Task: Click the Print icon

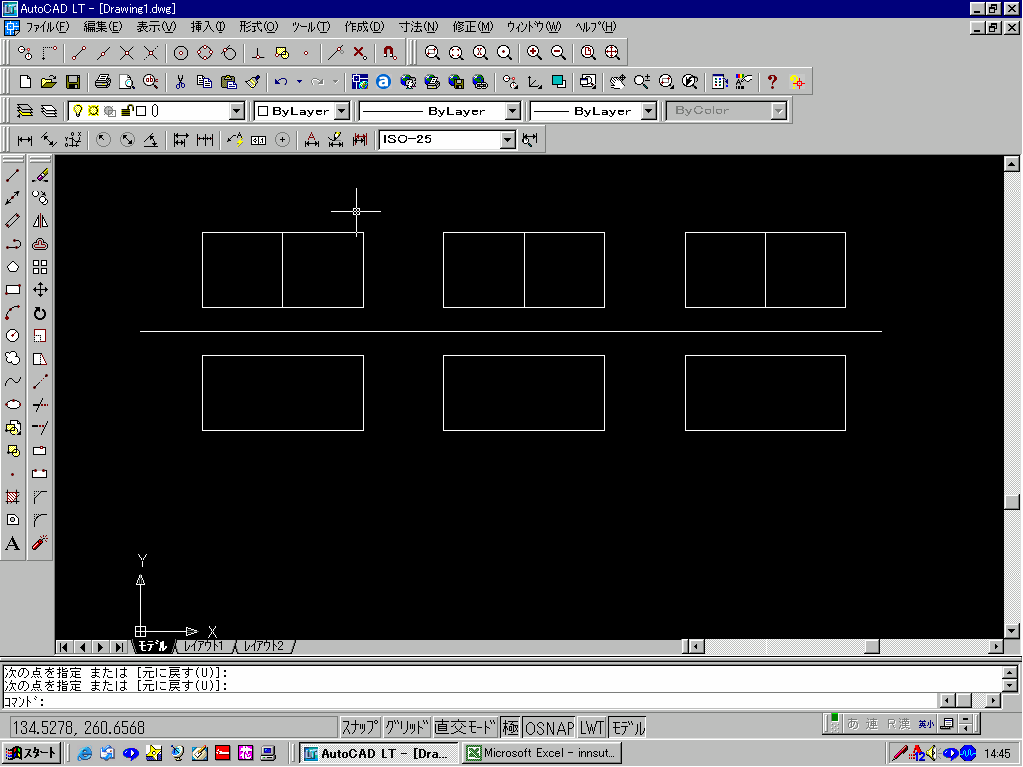Action: coord(102,82)
